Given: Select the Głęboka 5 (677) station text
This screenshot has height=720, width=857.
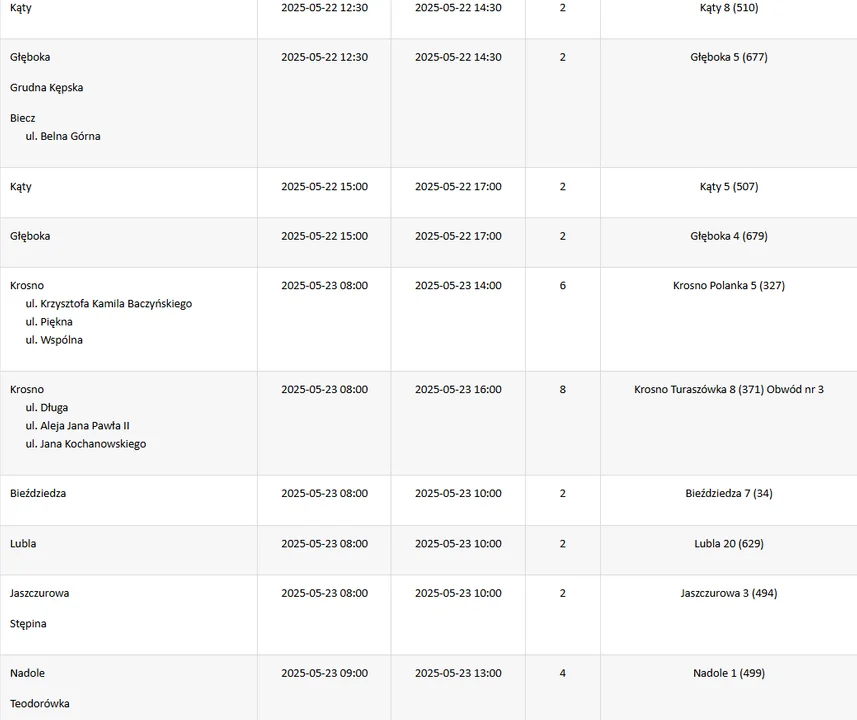Looking at the screenshot, I should 729,57.
